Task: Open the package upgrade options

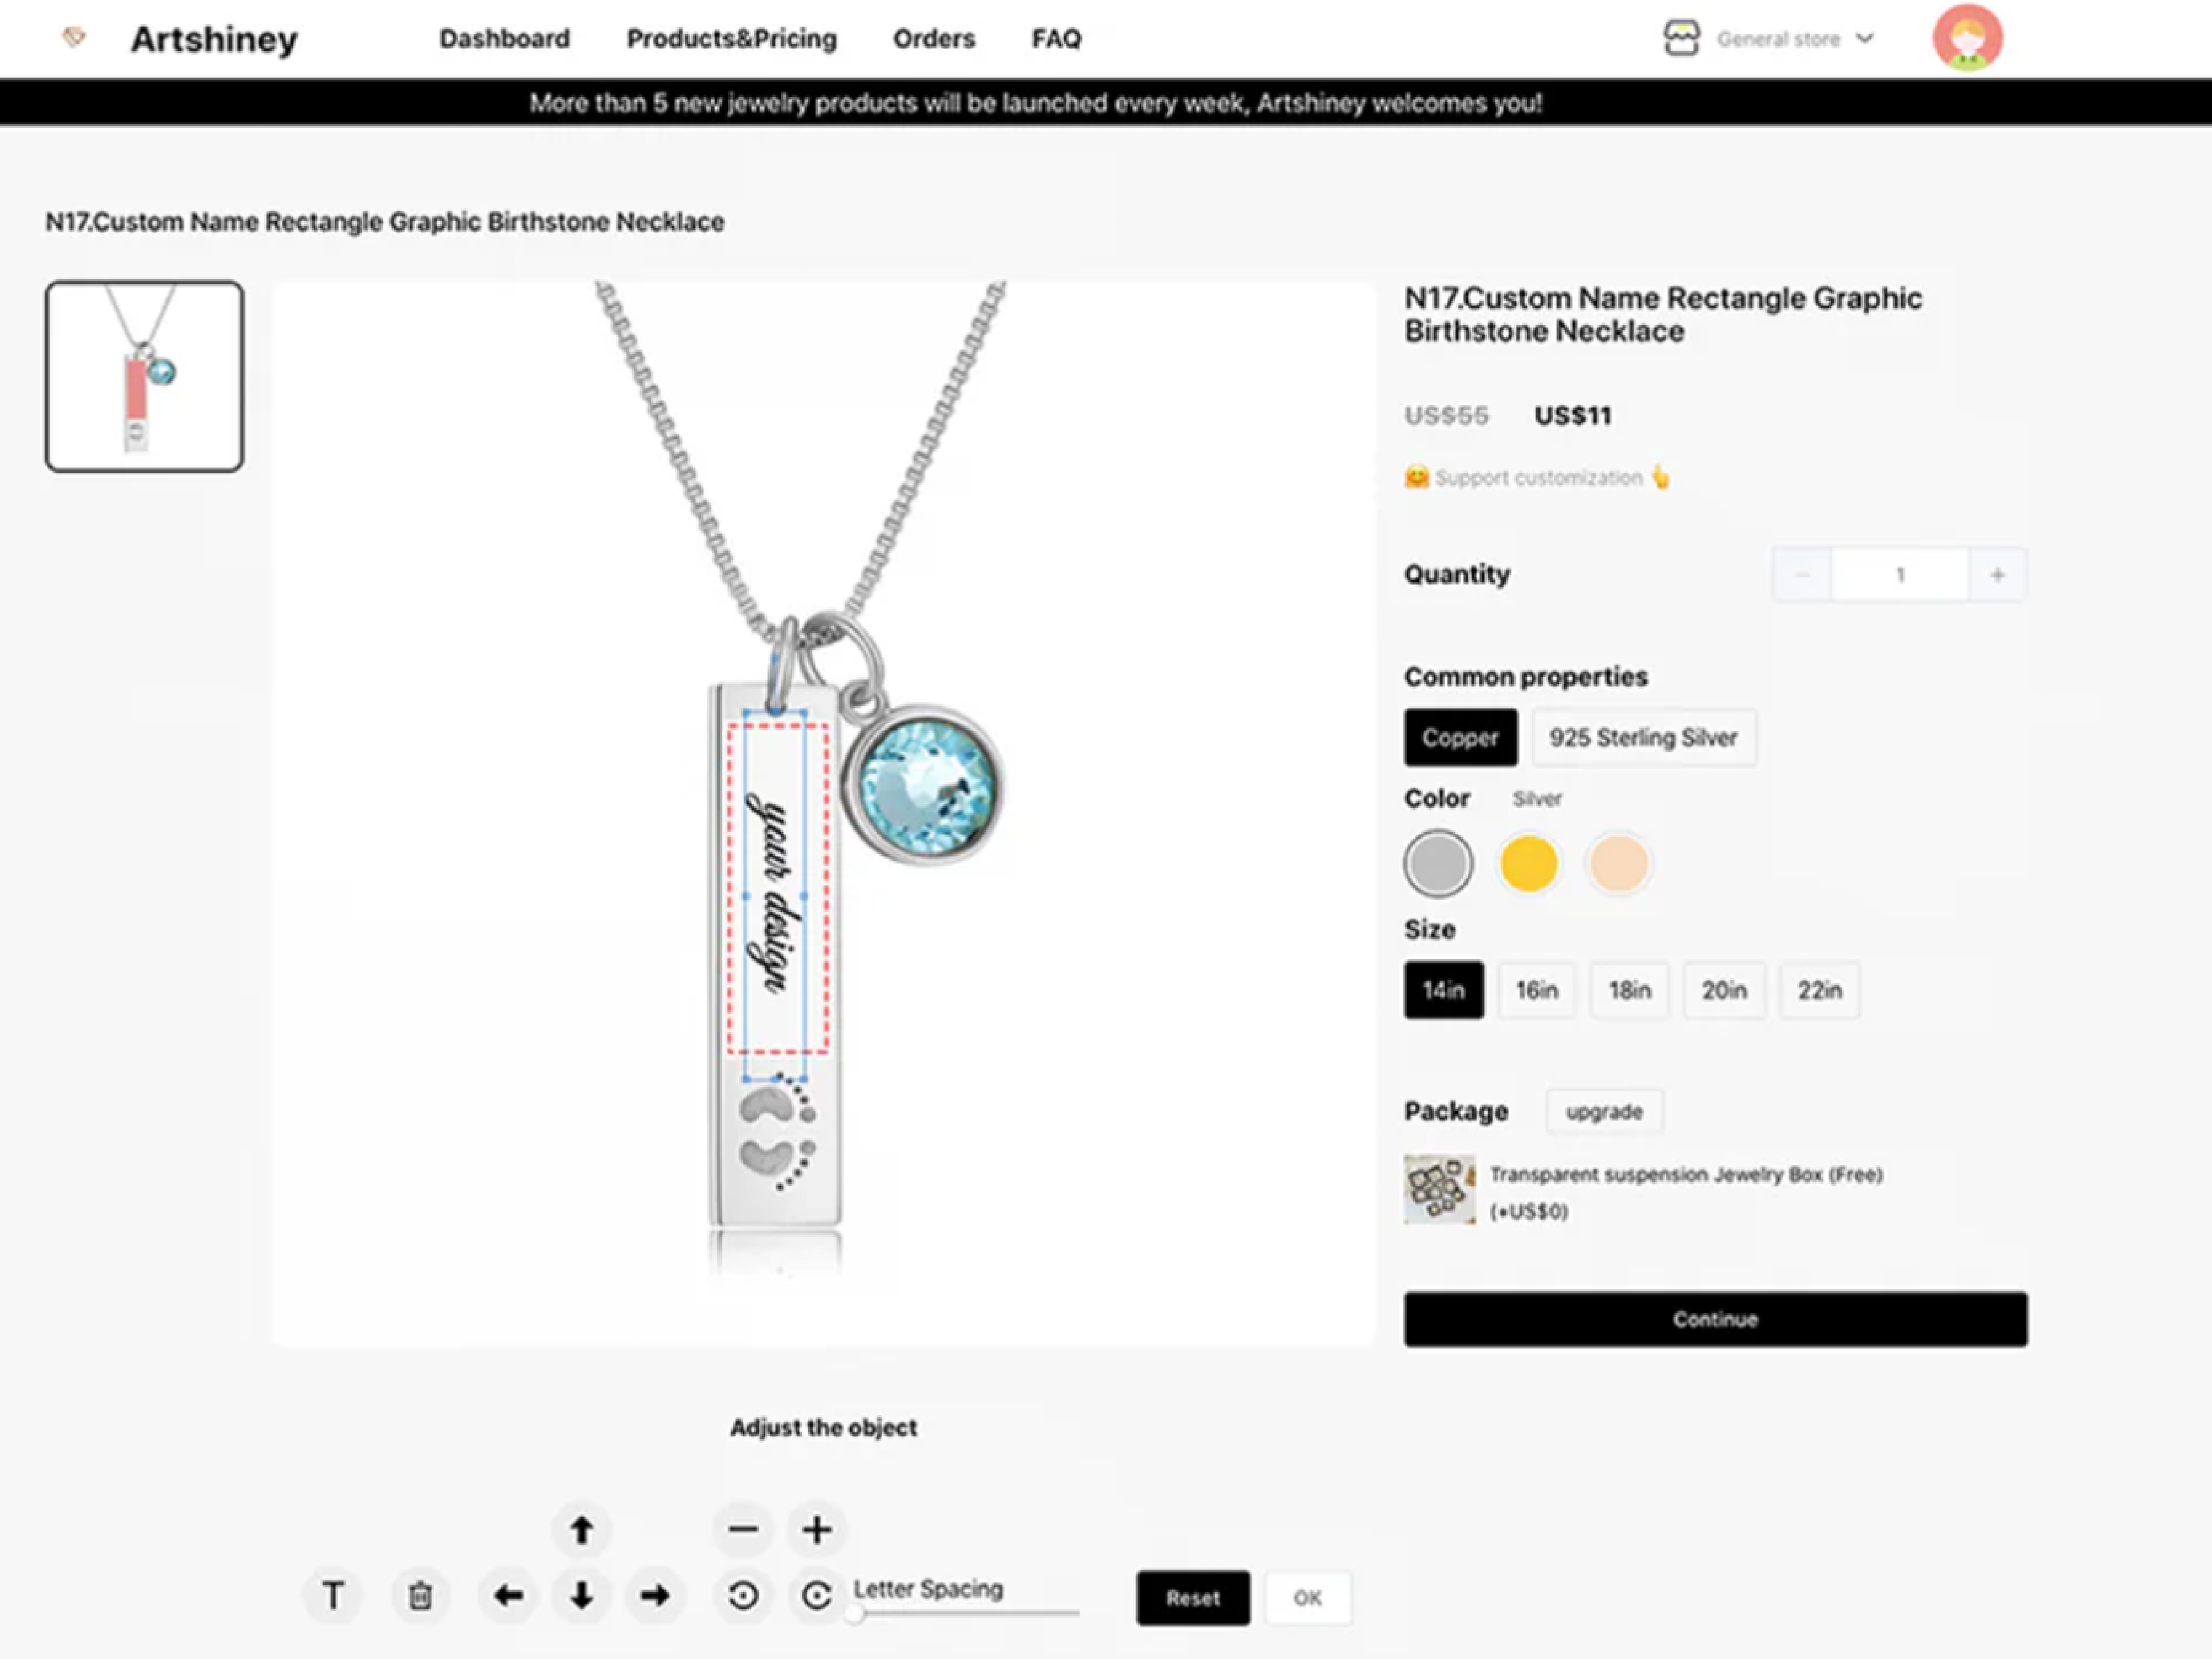Action: 1604,1112
